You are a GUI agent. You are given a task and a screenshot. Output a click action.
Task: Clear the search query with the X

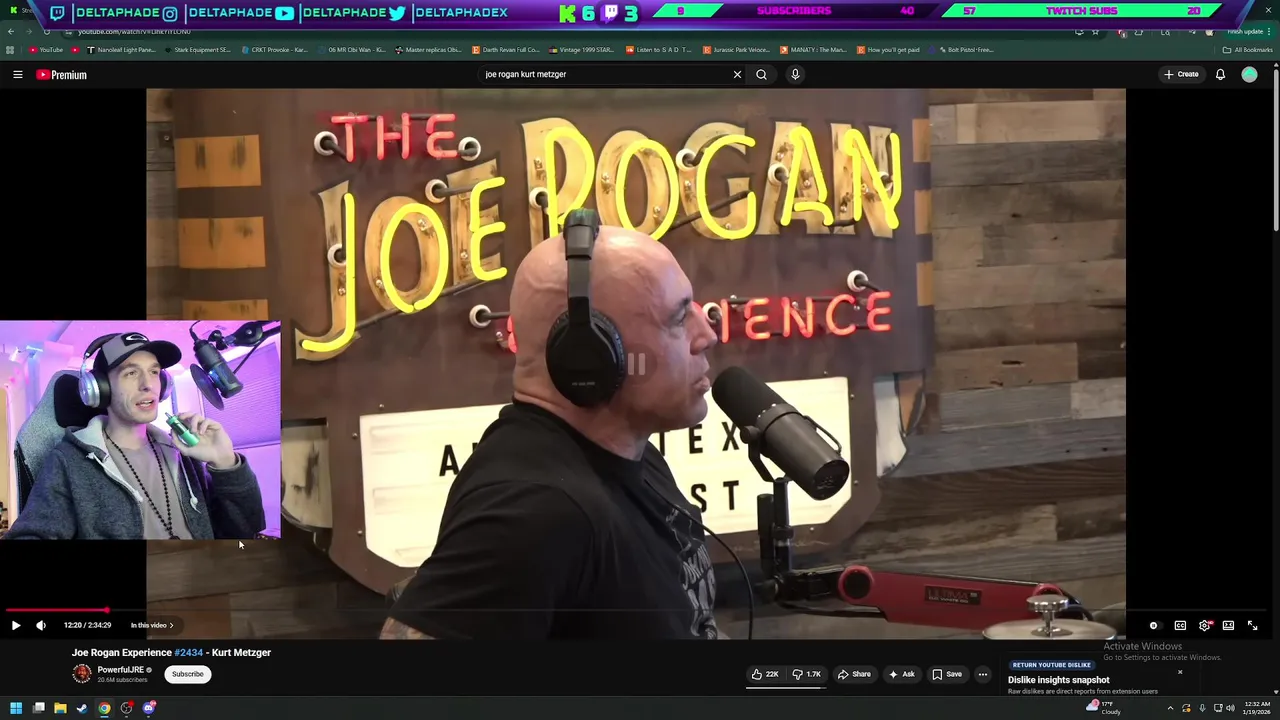tap(737, 74)
